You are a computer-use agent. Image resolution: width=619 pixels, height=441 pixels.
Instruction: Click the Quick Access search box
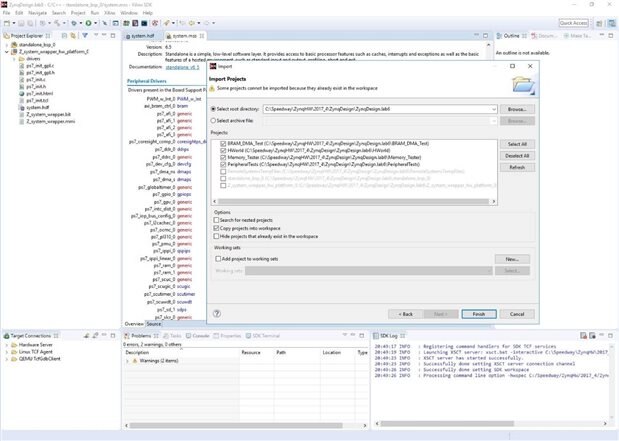tap(573, 22)
